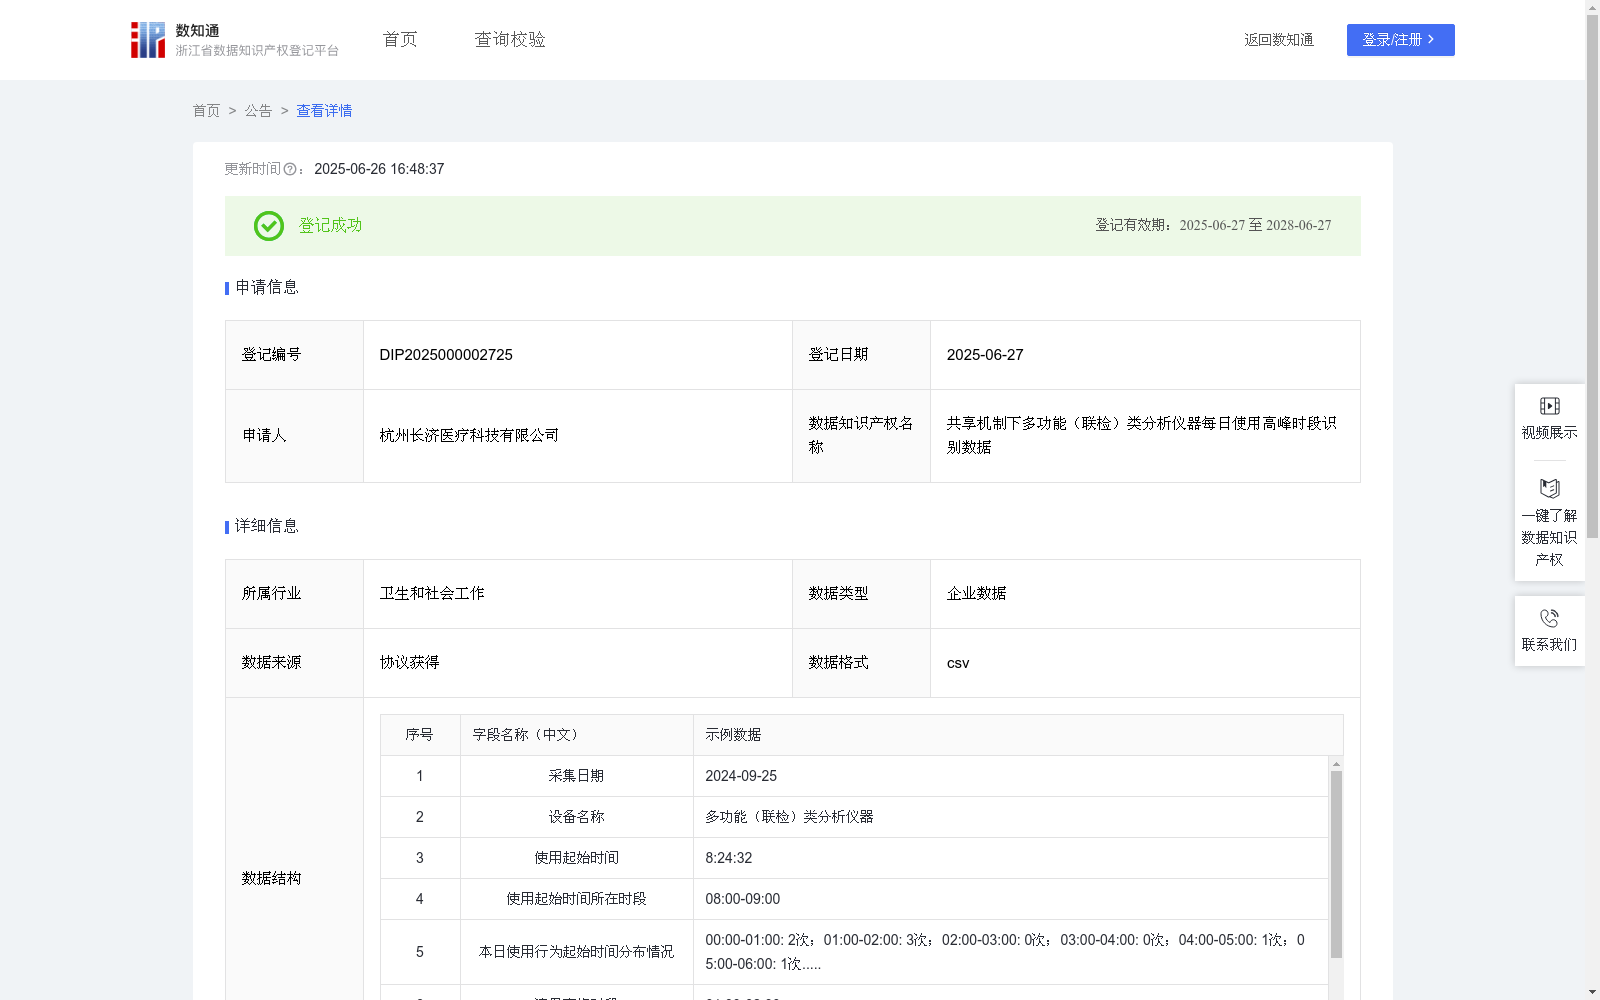Click the 数据结构 row label
The height and width of the screenshot is (1000, 1600).
point(271,879)
